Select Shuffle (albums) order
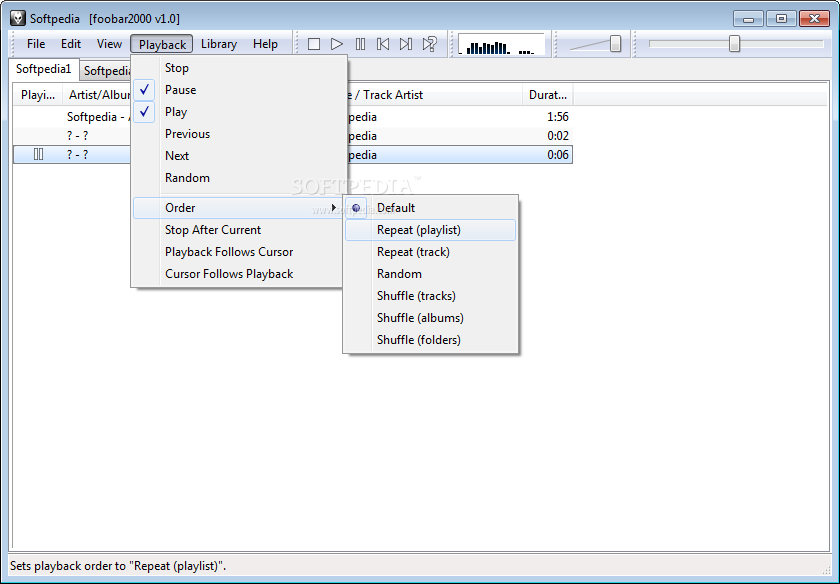Screen dimensions: 840x584 point(430,318)
